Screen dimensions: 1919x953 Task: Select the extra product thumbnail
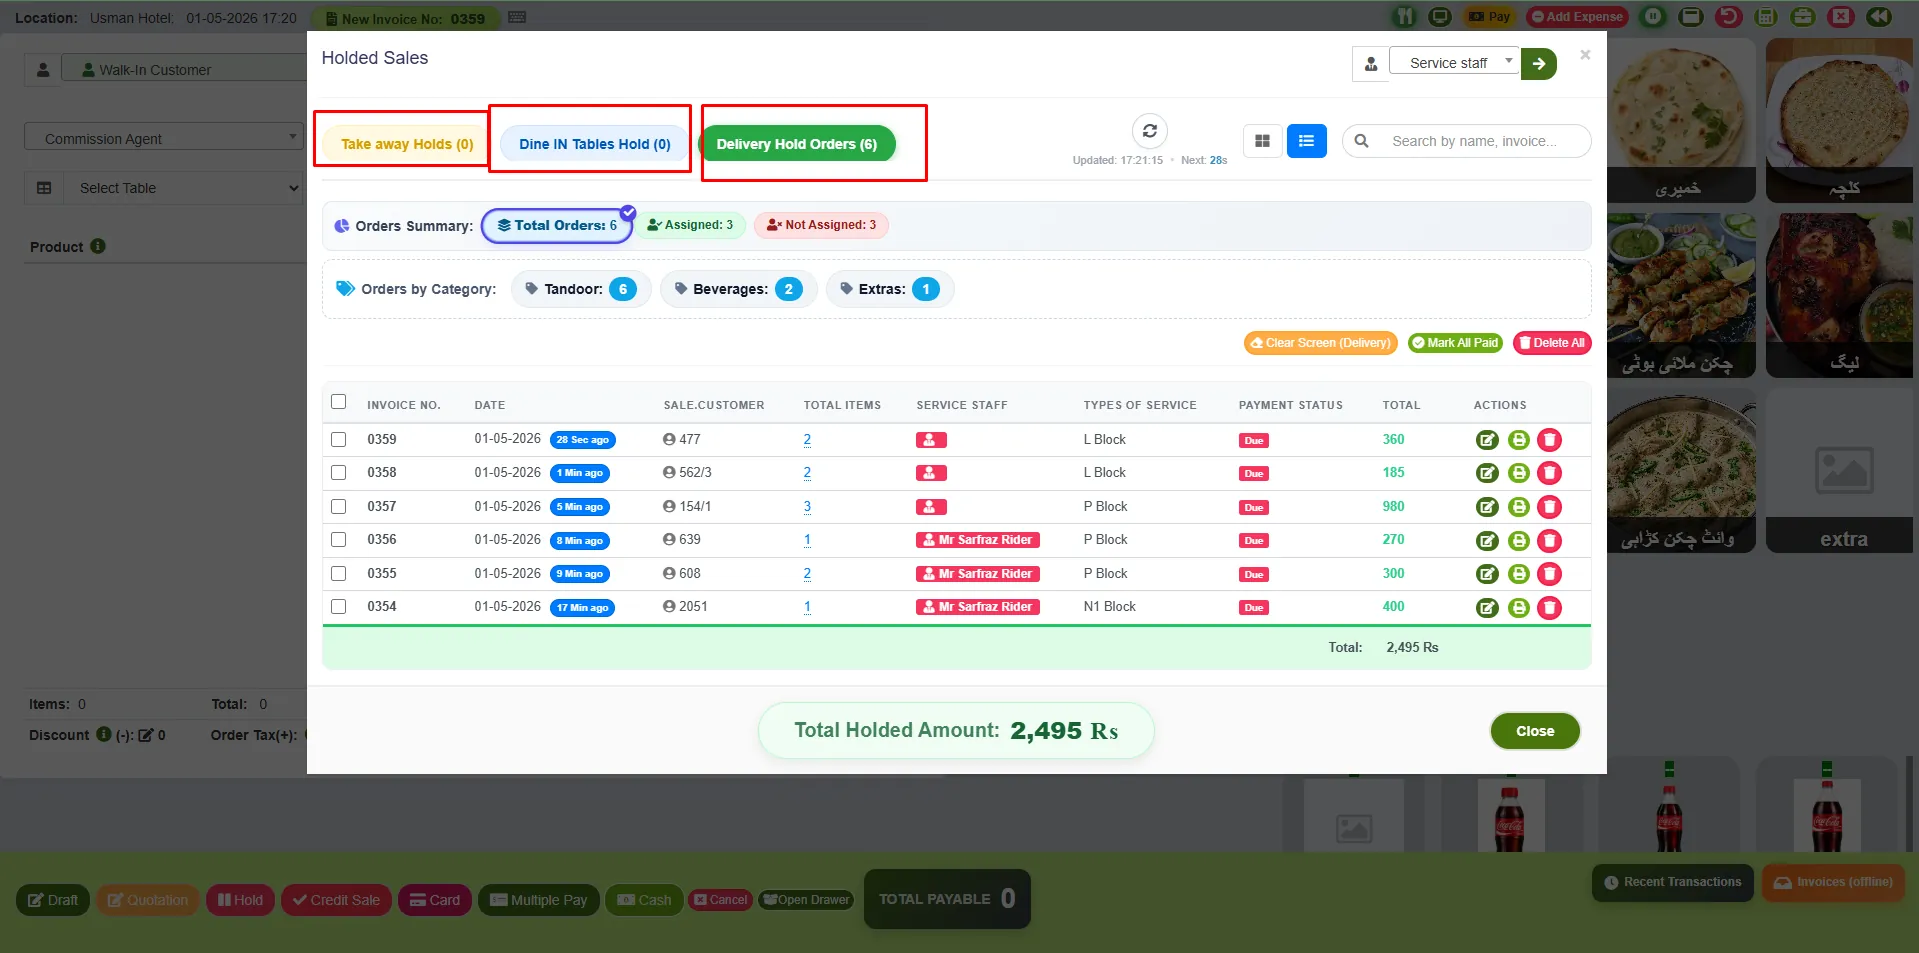pyautogui.click(x=1839, y=471)
